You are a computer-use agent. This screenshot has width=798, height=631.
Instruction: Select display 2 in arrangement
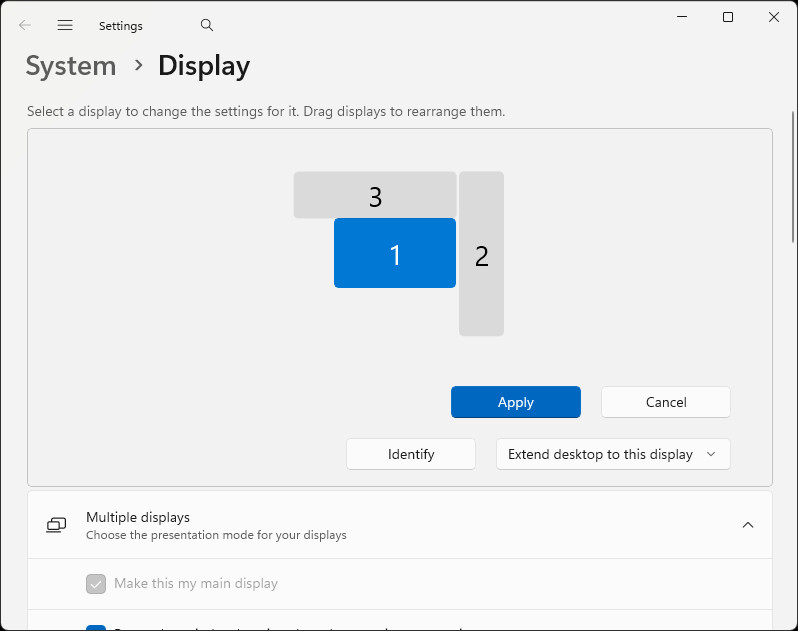click(481, 255)
